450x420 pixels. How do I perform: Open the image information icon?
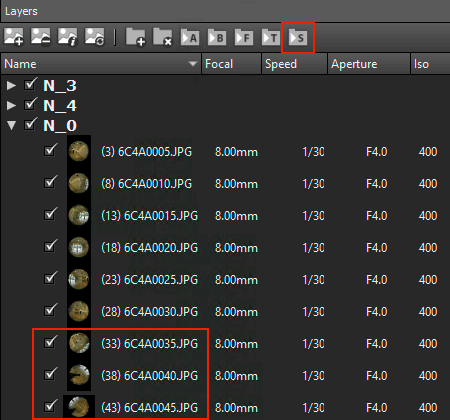(x=68, y=37)
